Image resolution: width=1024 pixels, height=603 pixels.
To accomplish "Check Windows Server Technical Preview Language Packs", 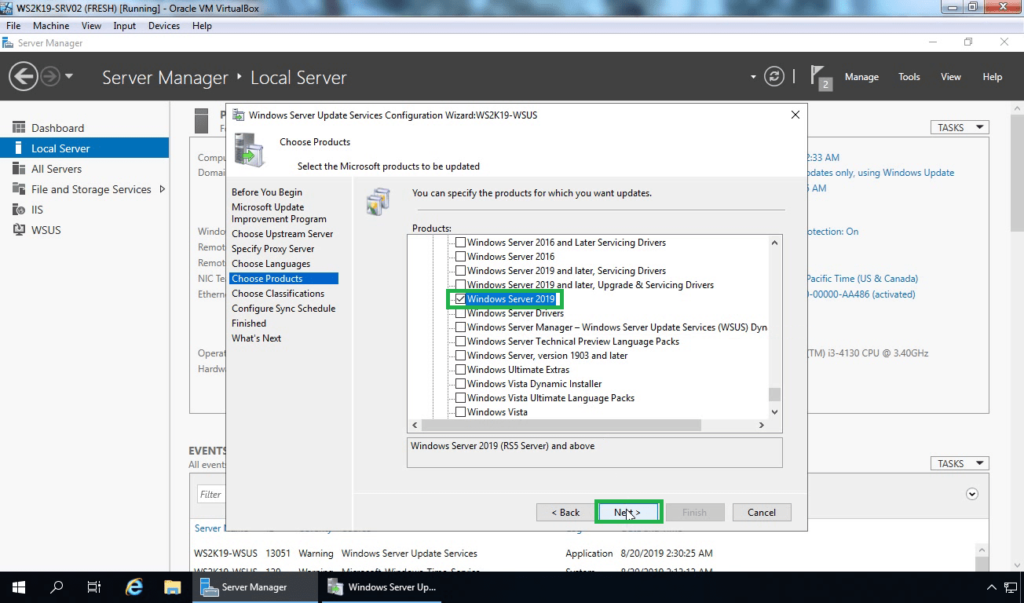I will pos(460,342).
